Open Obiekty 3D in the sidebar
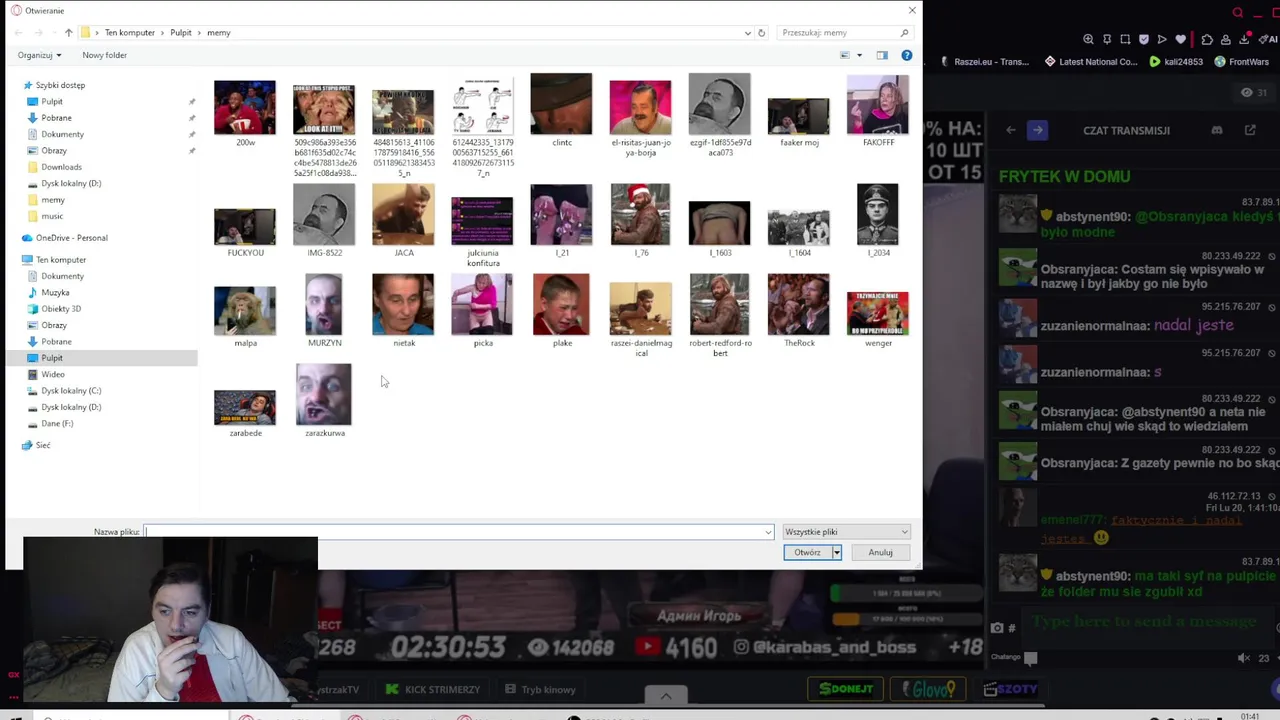The width and height of the screenshot is (1280, 720). [x=61, y=309]
